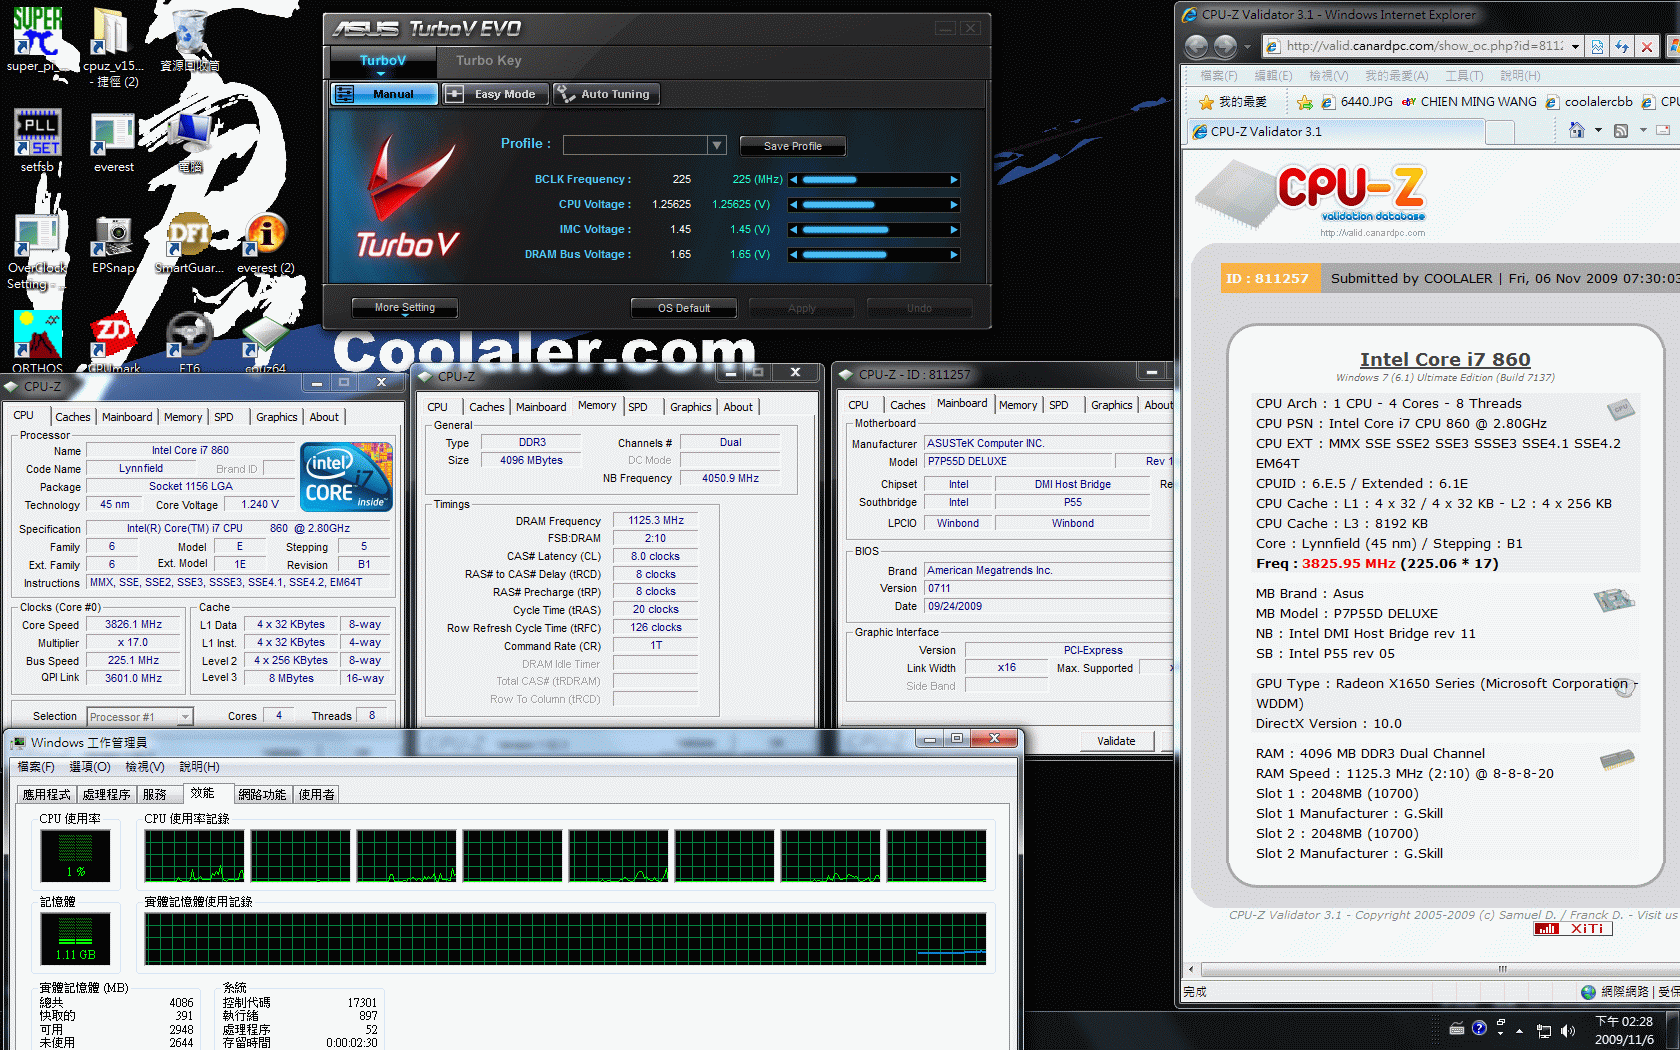Click the blue help question-mark tray icon
Screen dimensions: 1680x1050
click(x=1479, y=1028)
